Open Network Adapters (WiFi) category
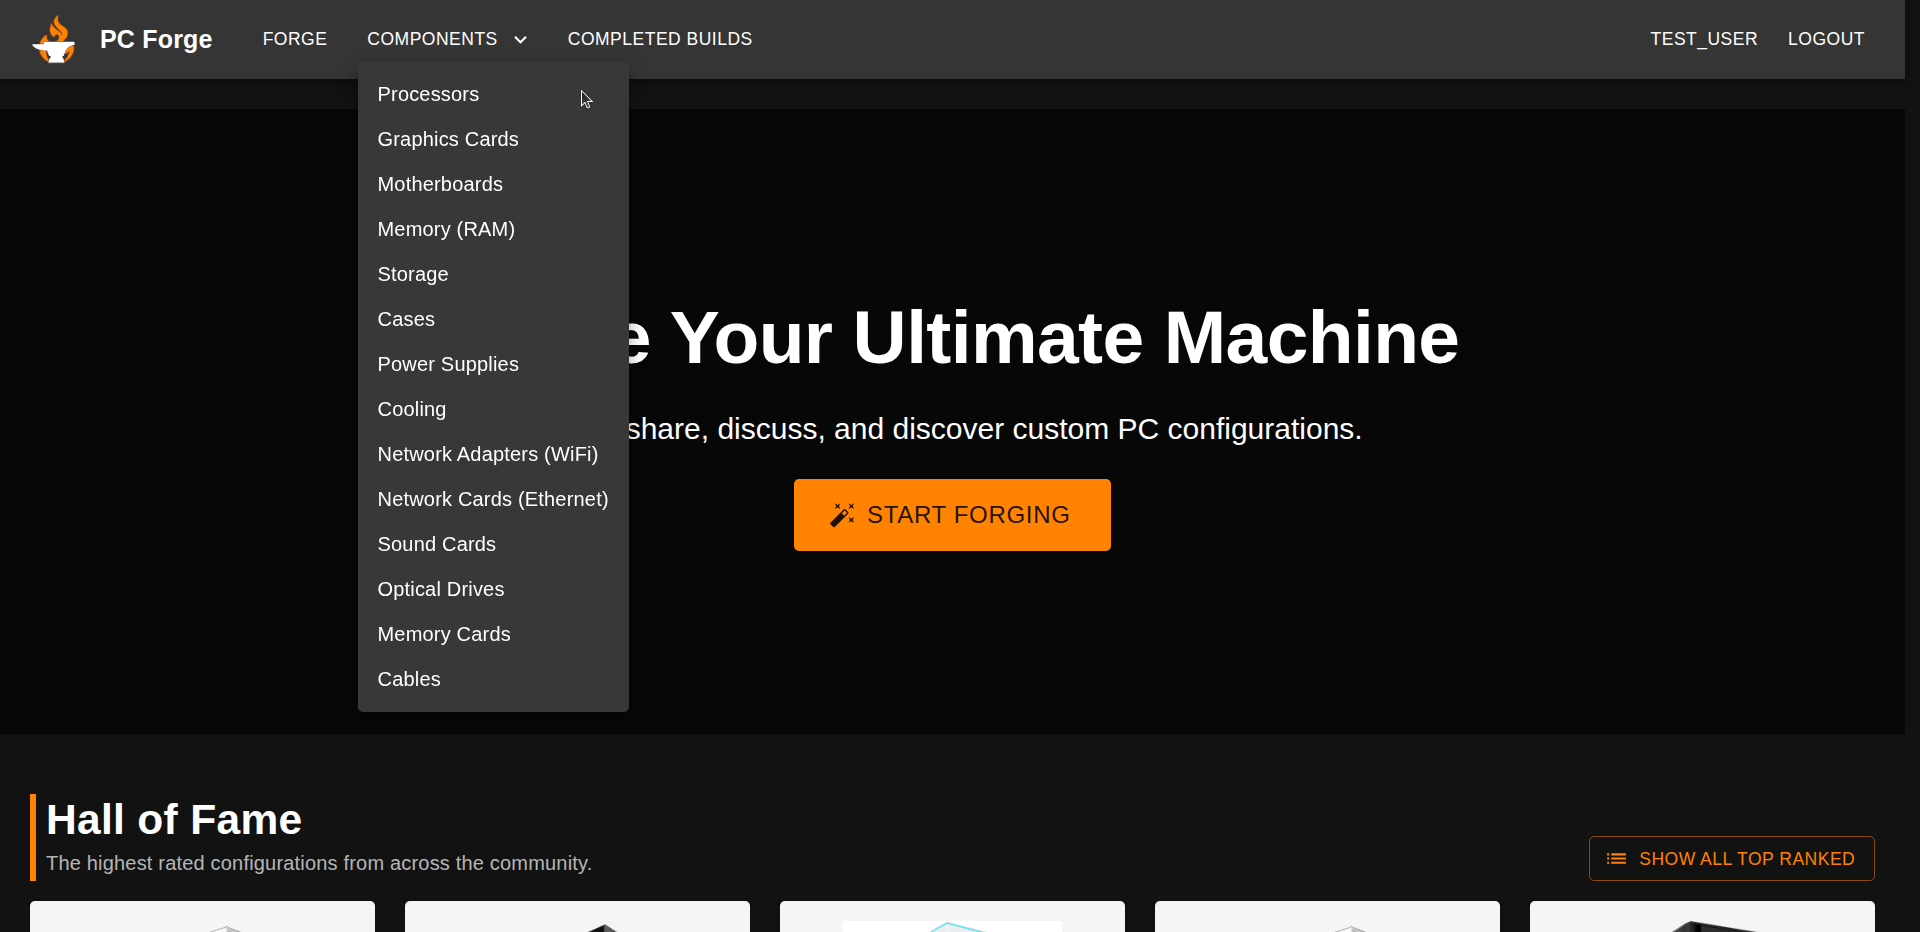This screenshot has height=932, width=1920. coord(487,454)
